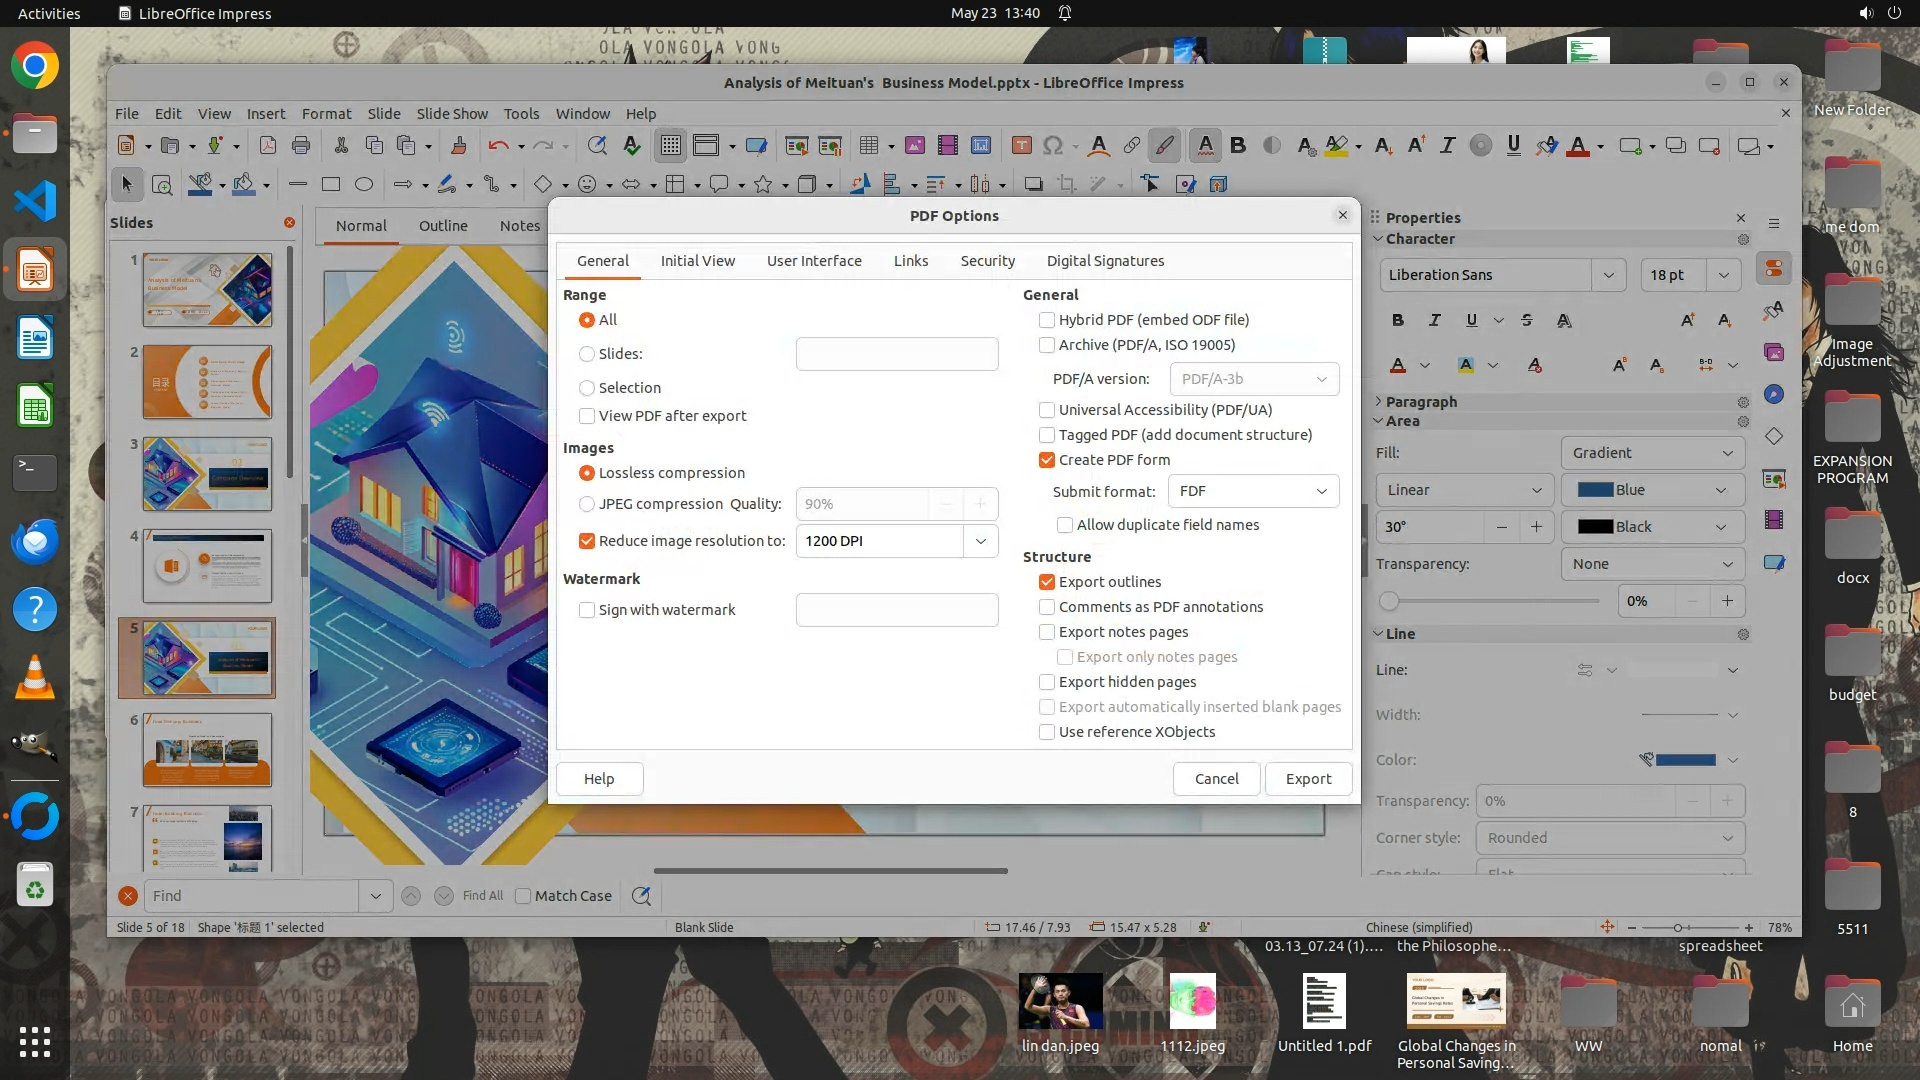The height and width of the screenshot is (1080, 1920).
Task: Click the Underline icon in Character panel
Action: tap(1471, 320)
